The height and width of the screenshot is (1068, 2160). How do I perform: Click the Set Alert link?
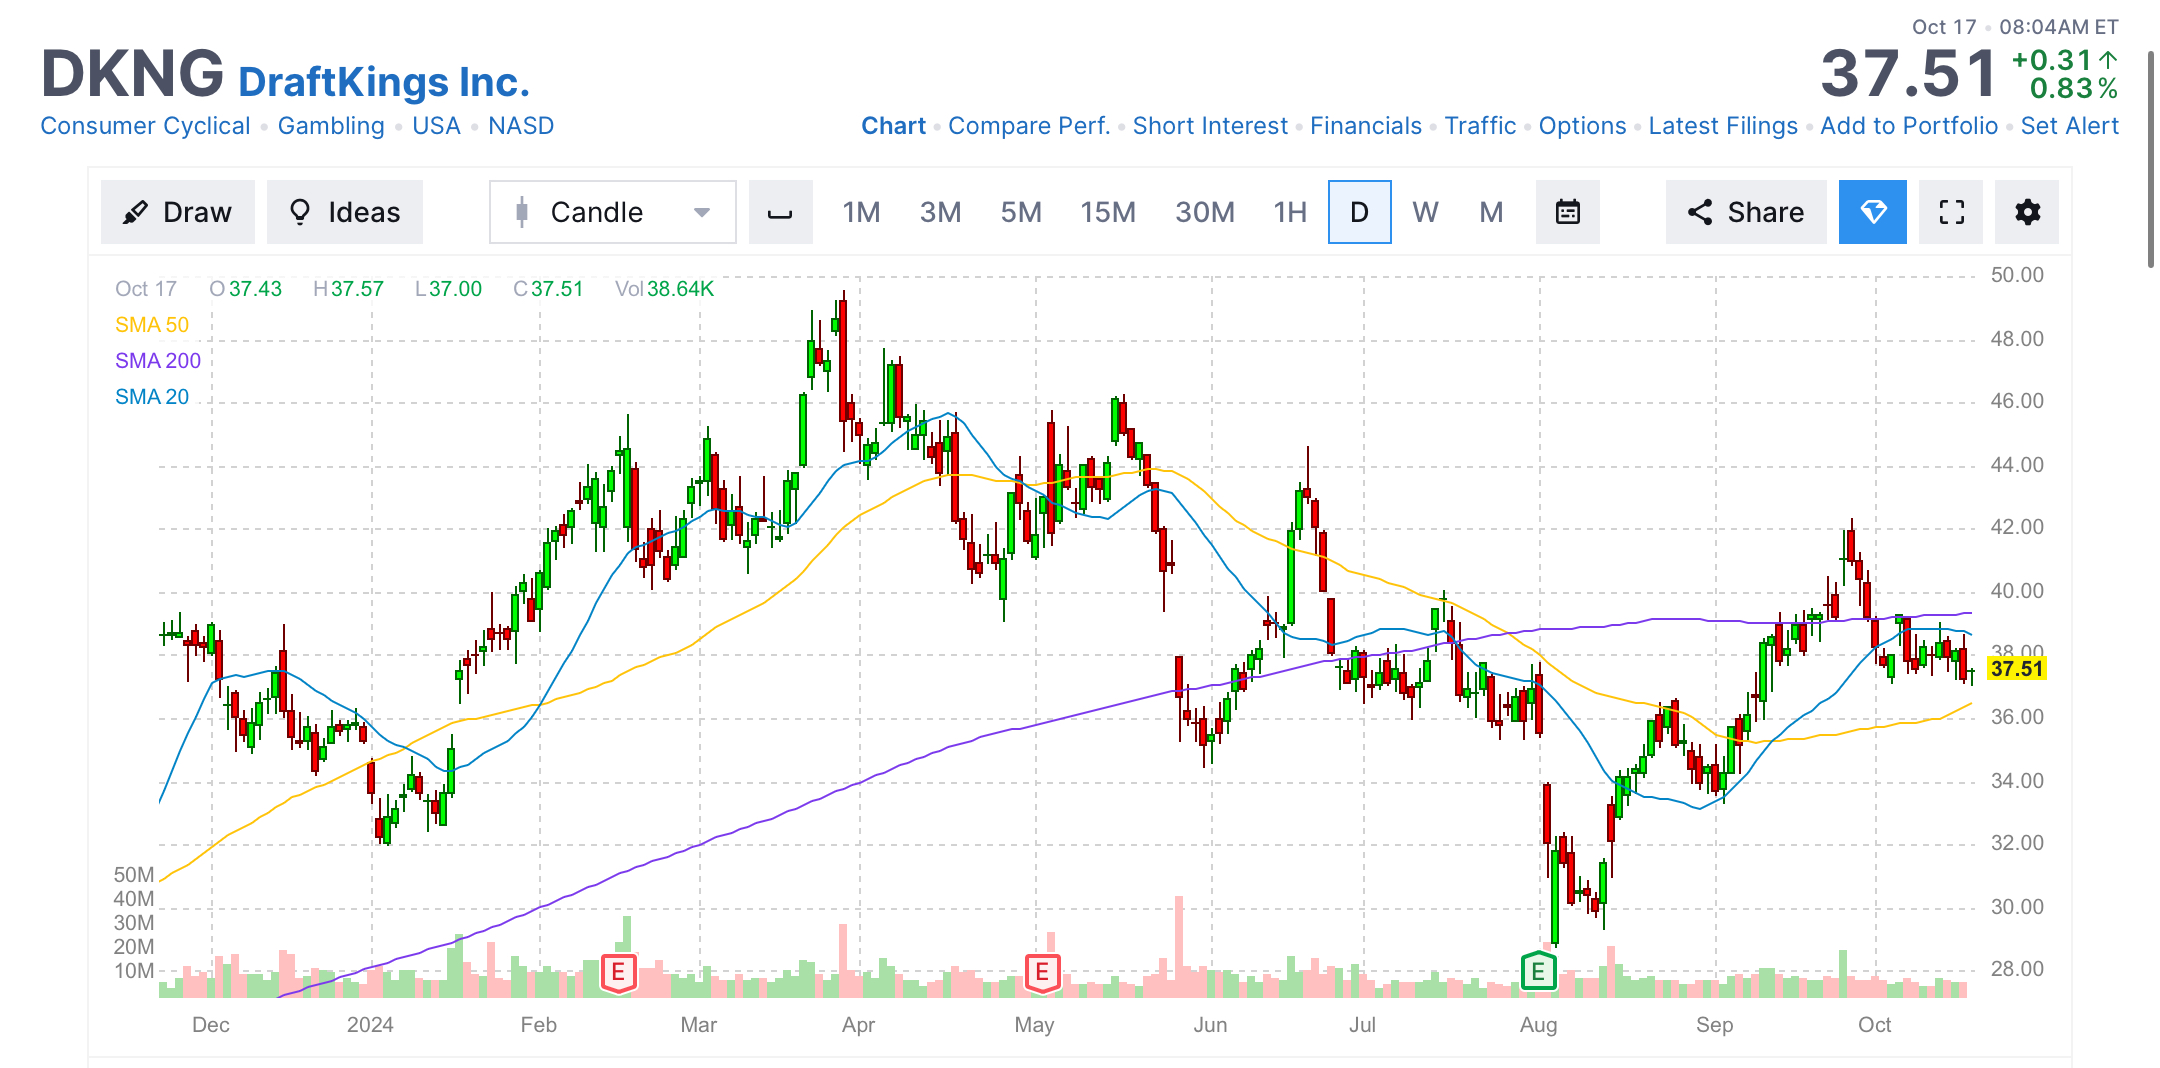coord(2068,125)
